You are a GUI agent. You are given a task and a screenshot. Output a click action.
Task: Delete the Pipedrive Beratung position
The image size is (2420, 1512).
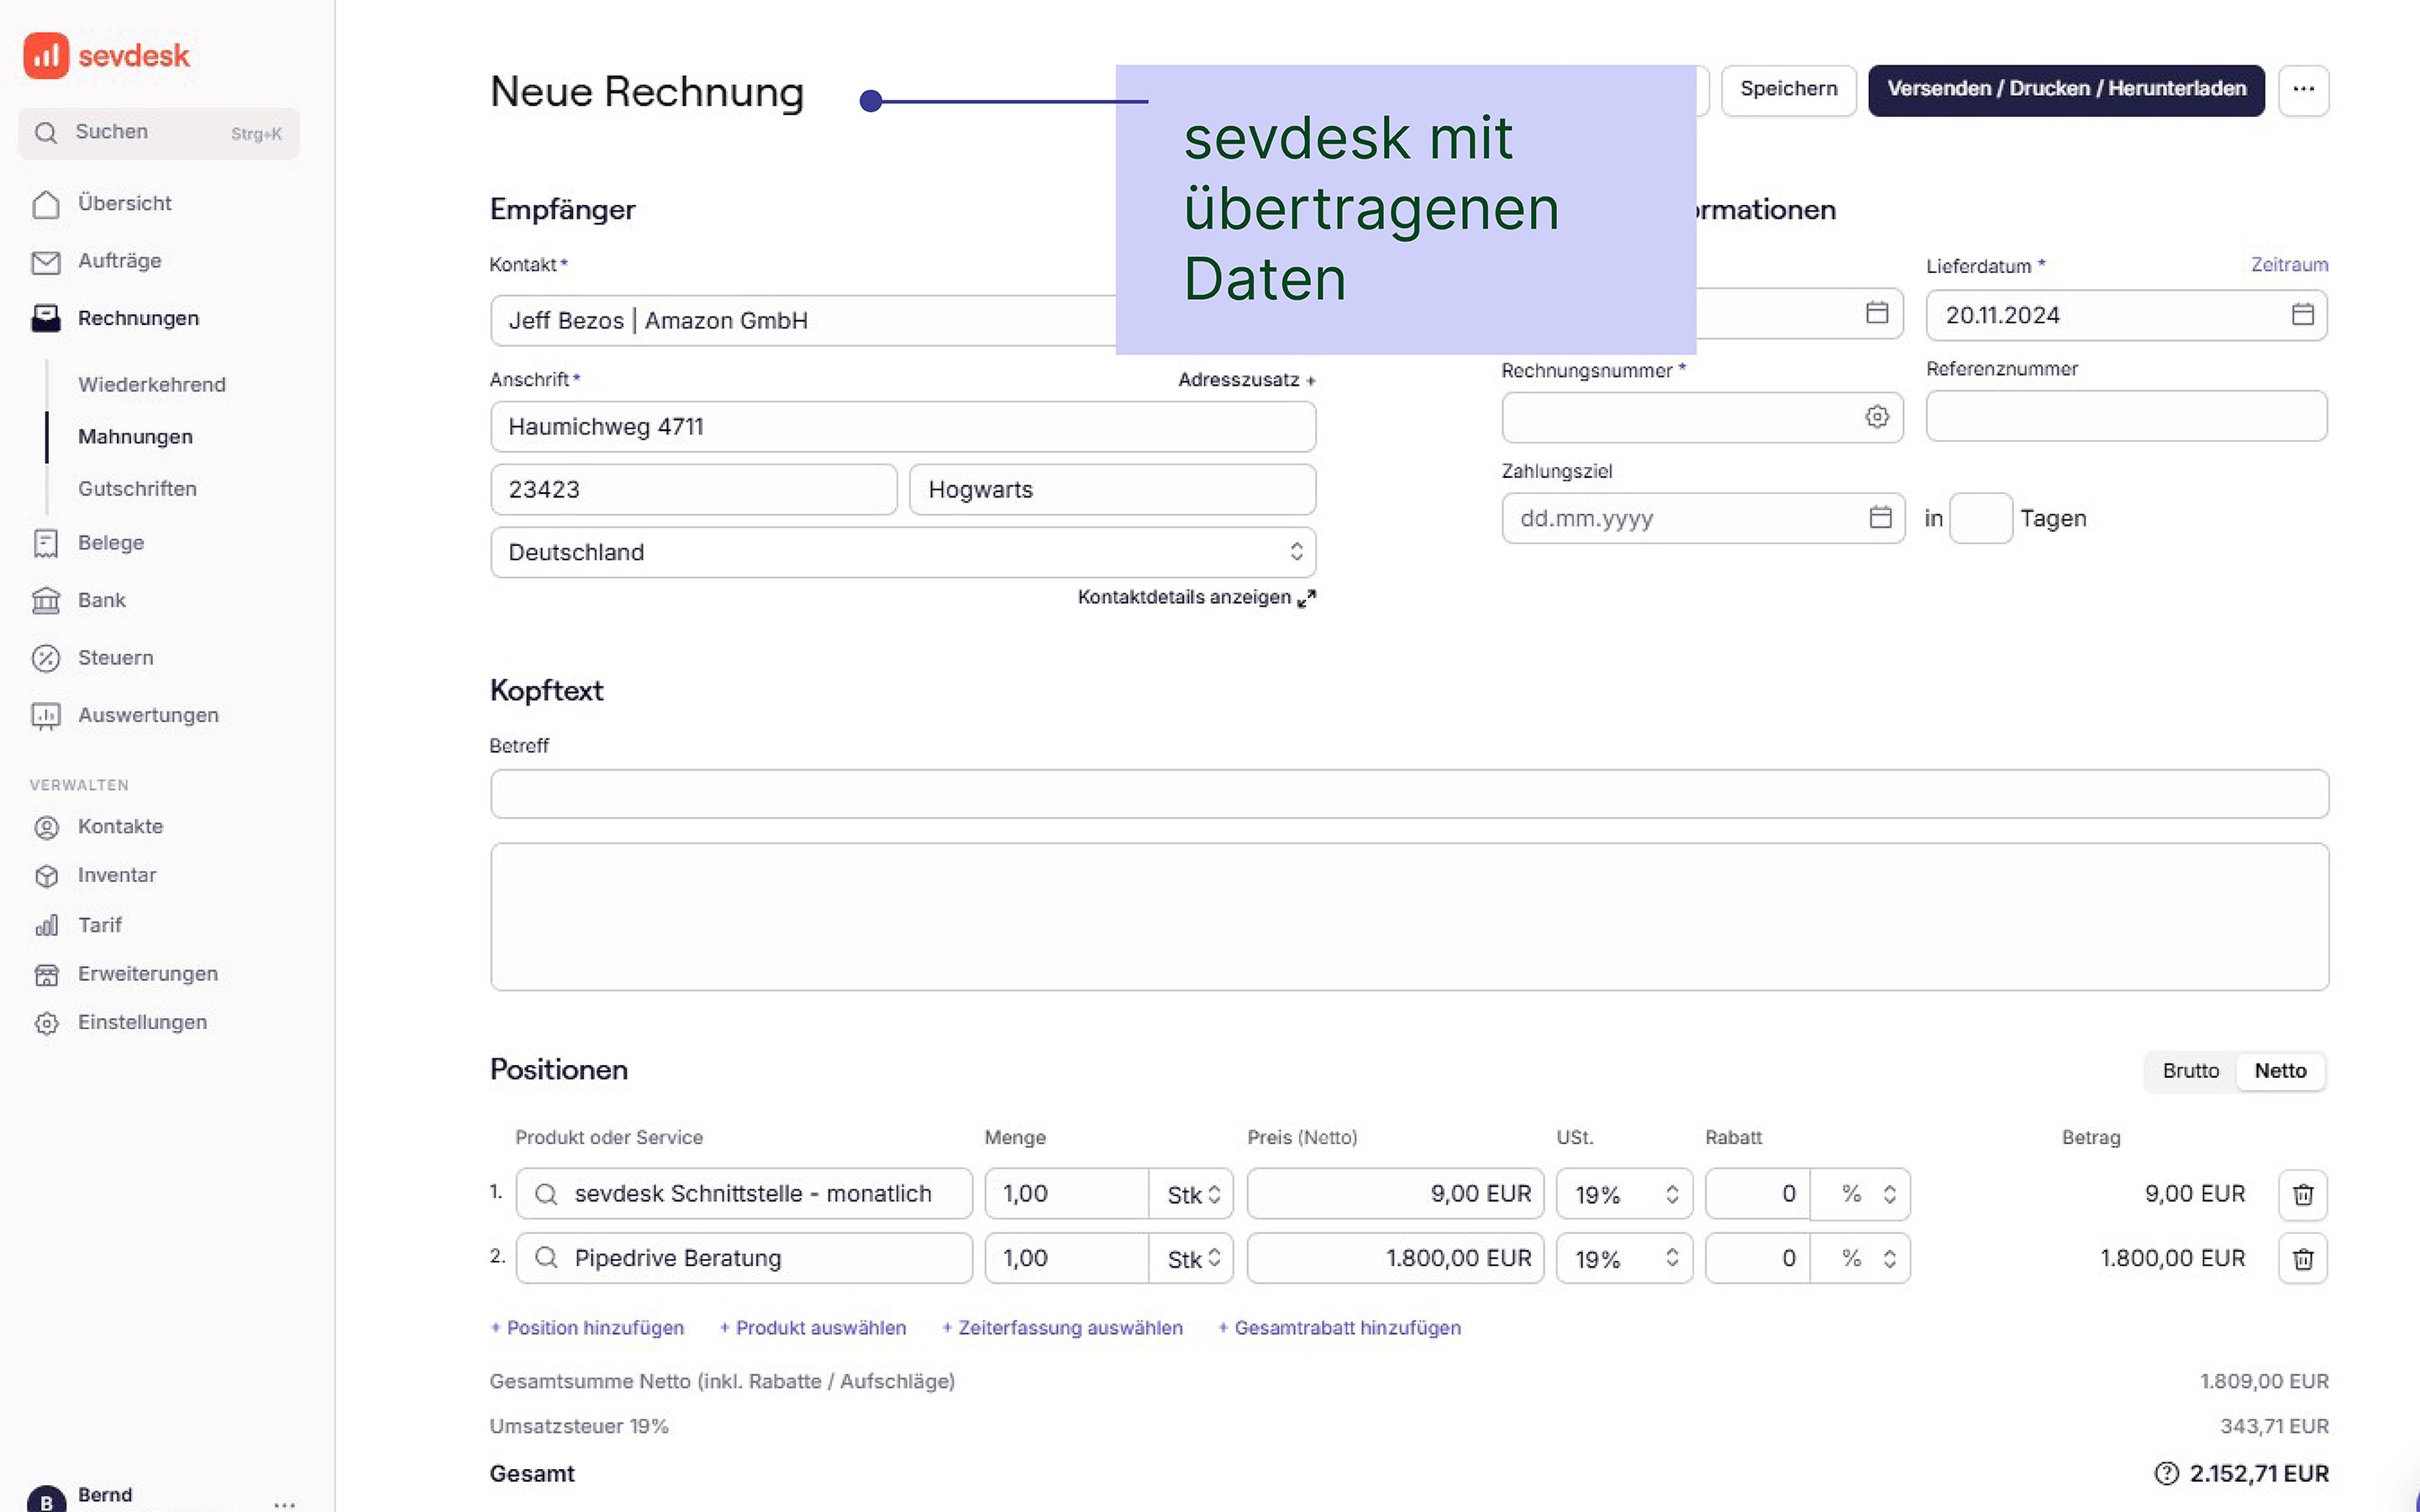[x=2302, y=1258]
